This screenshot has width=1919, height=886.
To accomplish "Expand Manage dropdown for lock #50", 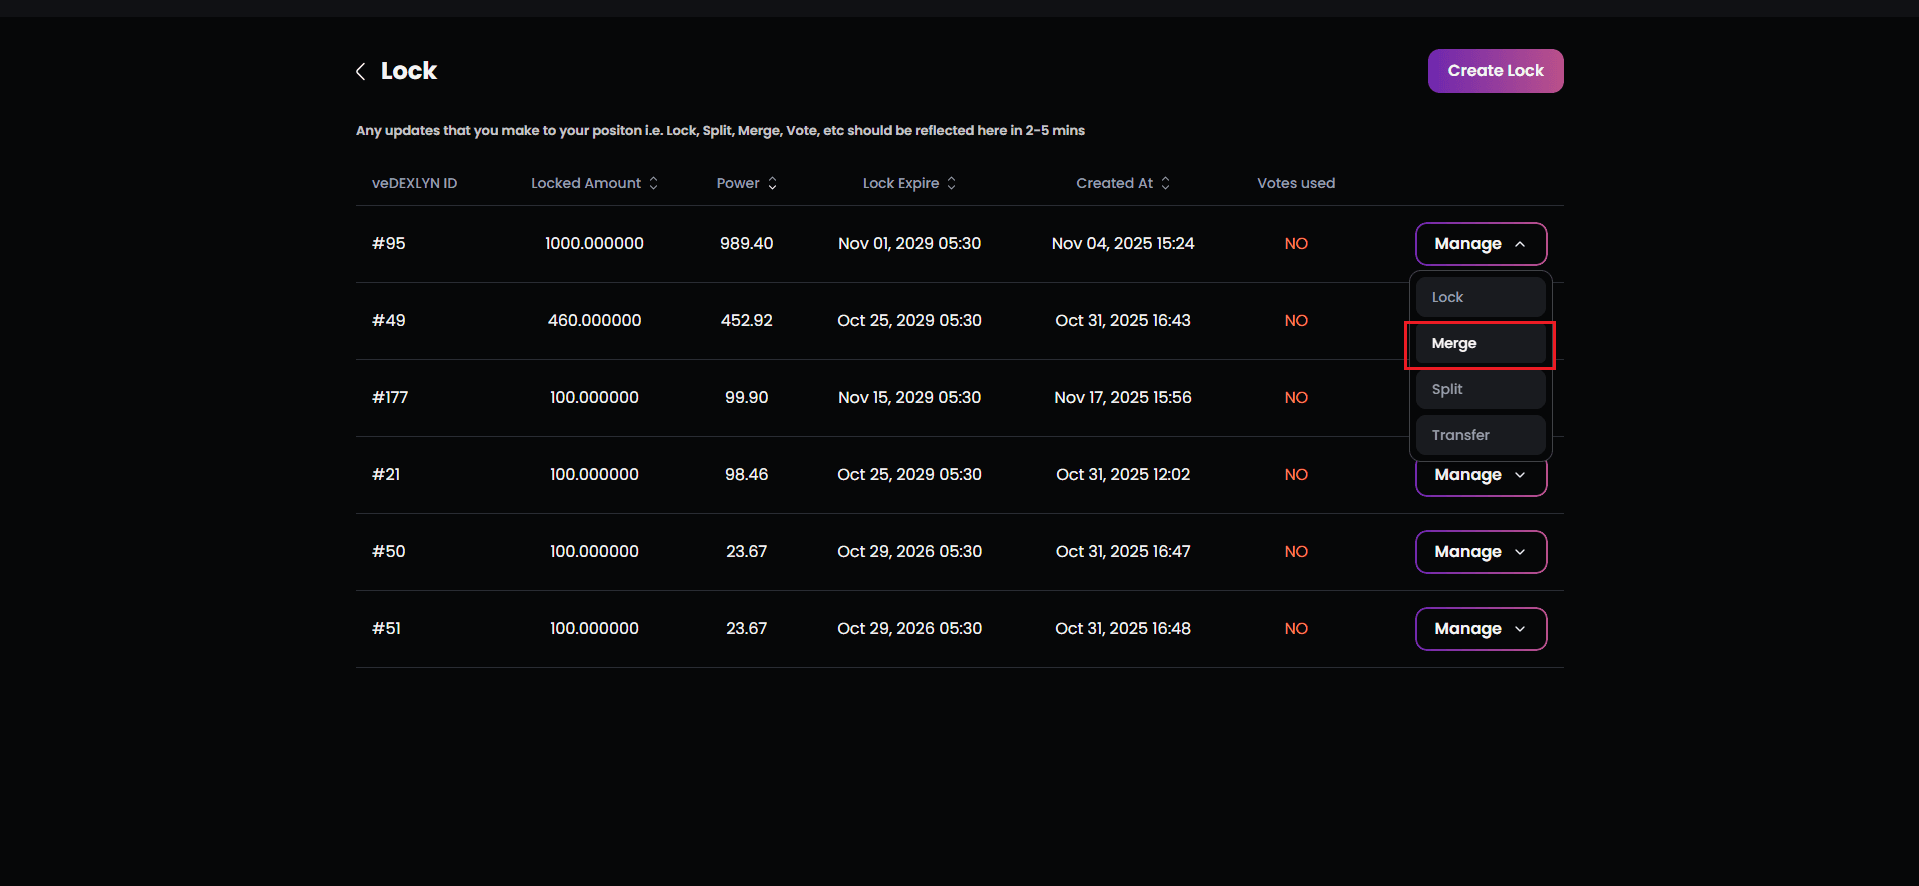I will point(1480,552).
